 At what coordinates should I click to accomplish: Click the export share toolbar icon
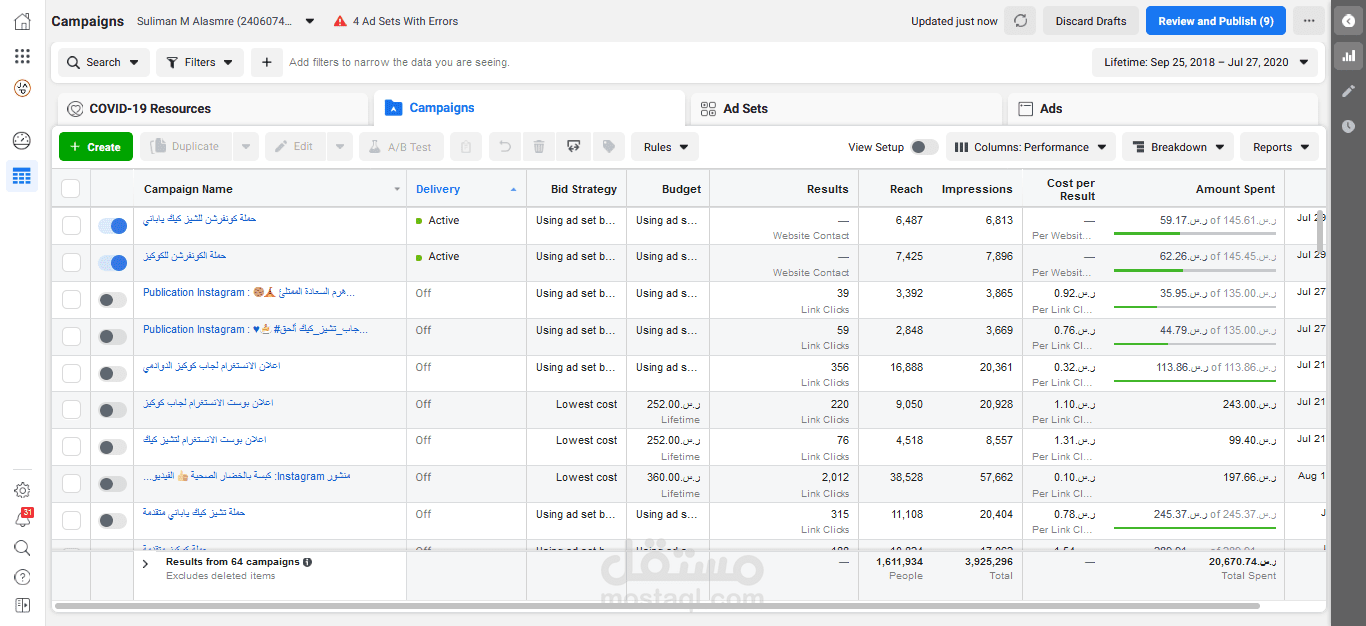click(x=573, y=147)
